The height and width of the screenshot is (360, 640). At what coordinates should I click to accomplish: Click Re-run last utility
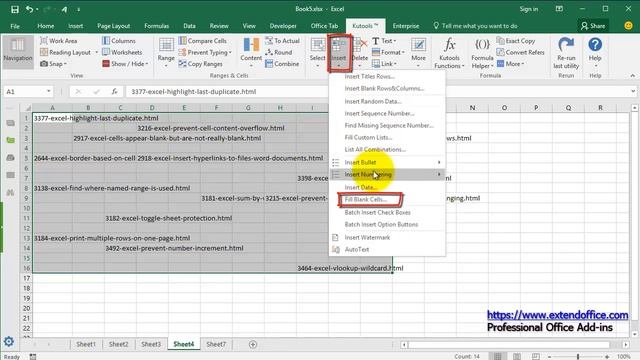click(566, 53)
